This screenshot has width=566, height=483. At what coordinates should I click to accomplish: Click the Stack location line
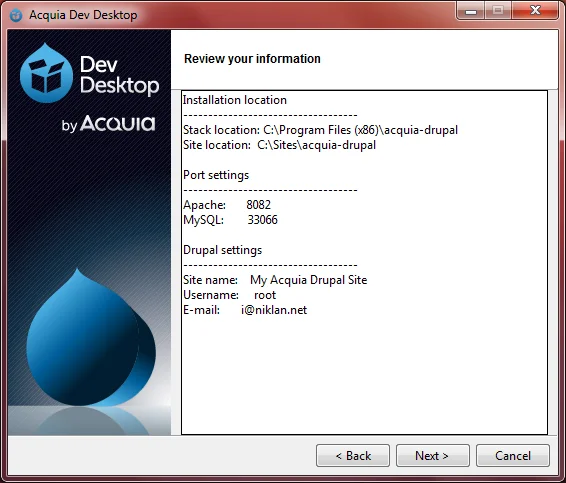[x=321, y=130]
